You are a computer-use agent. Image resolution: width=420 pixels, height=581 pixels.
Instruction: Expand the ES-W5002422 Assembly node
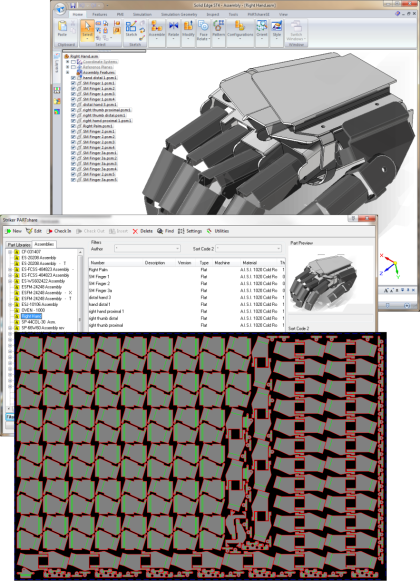click(10, 281)
